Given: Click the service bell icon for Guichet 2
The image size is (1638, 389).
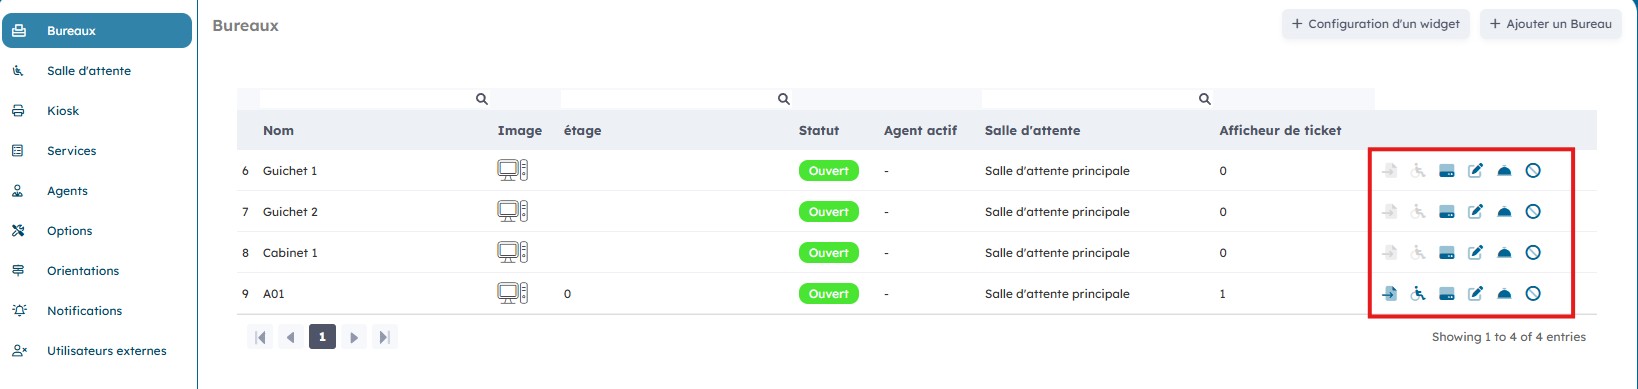Looking at the screenshot, I should point(1504,212).
